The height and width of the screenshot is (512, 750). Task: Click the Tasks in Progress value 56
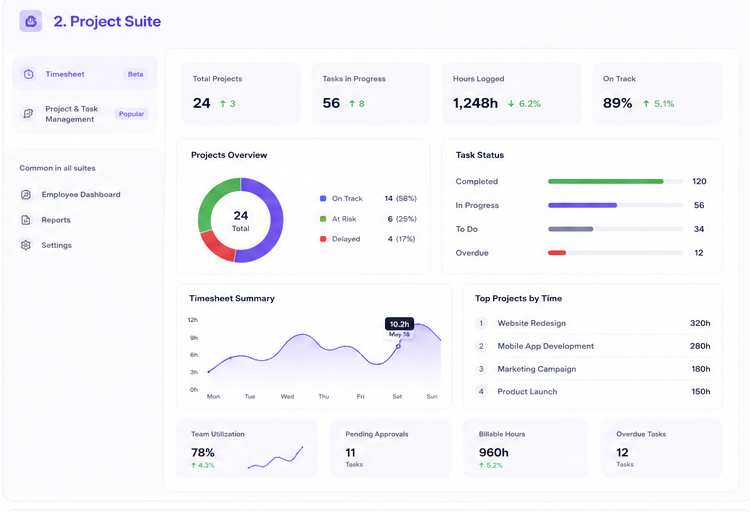click(x=331, y=103)
